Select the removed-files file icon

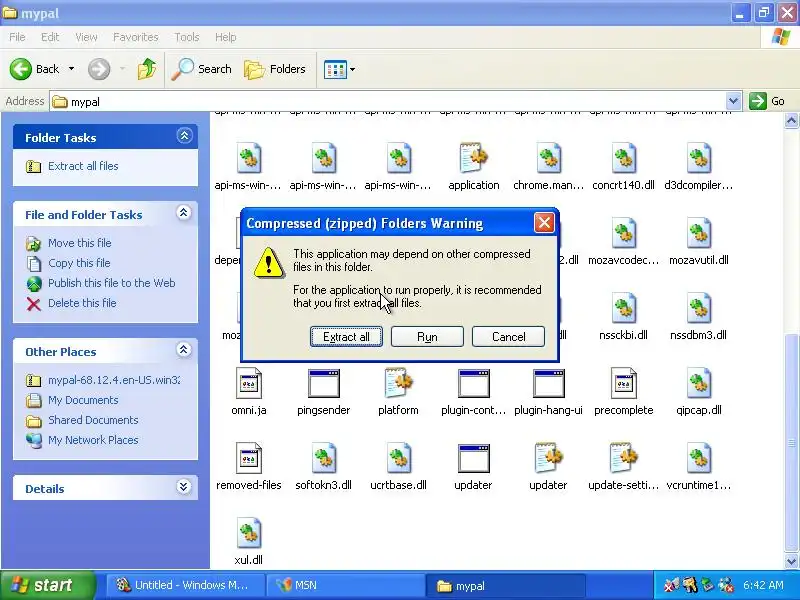[248, 458]
